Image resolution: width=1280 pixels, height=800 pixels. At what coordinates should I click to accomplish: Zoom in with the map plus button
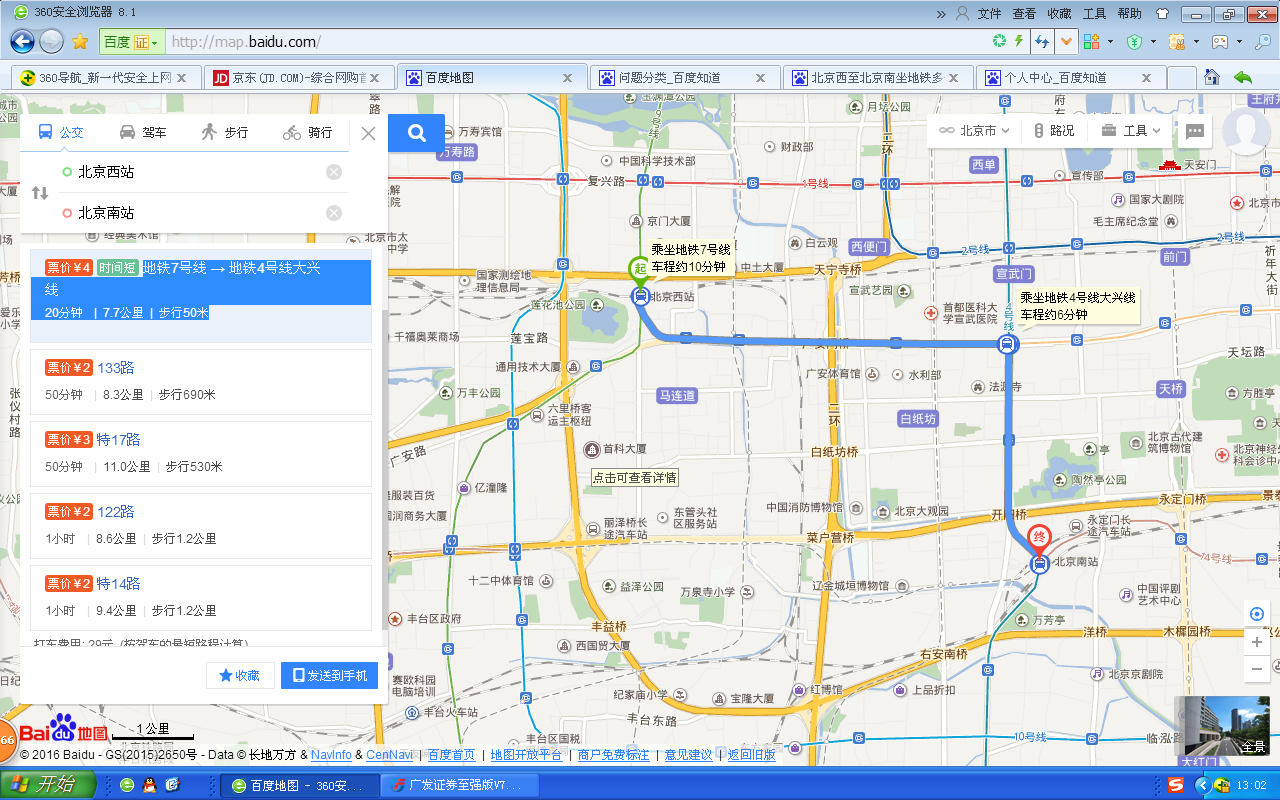click(x=1257, y=642)
